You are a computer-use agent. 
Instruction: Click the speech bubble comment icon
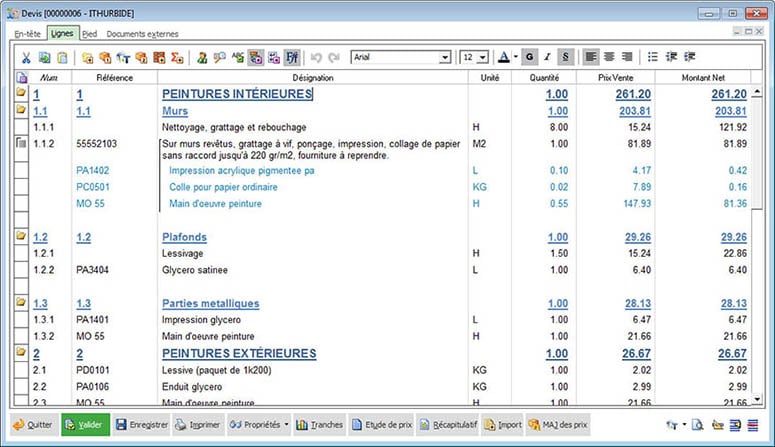[219, 58]
